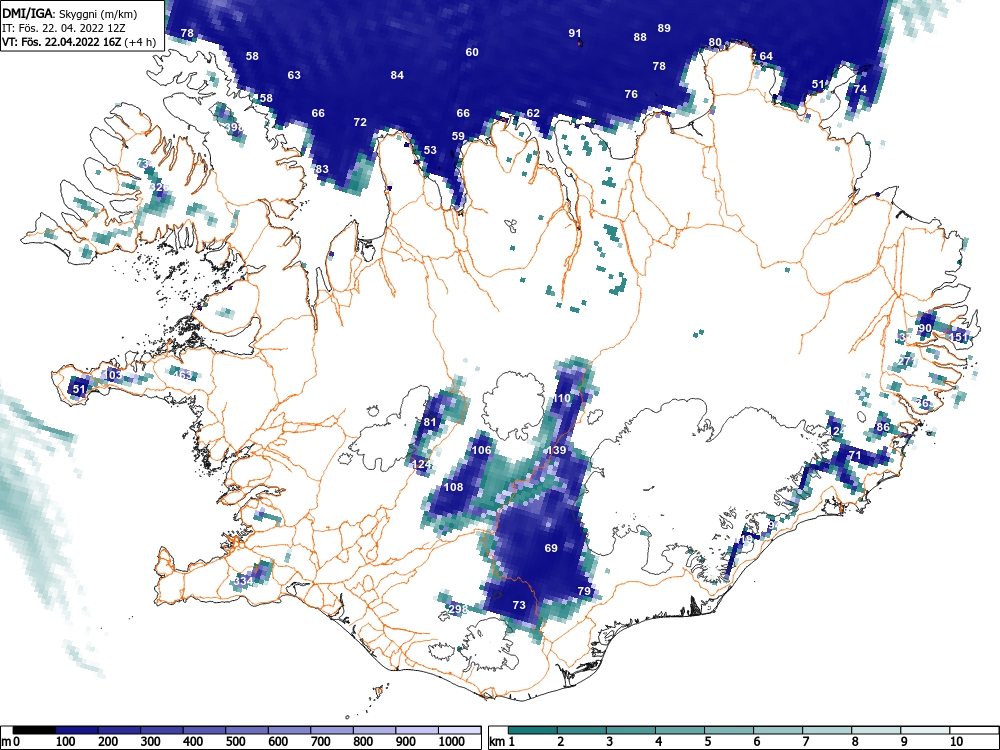Click the visibility value 103 on Snæfellsnes peninsula
The width and height of the screenshot is (1000, 750).
click(112, 375)
